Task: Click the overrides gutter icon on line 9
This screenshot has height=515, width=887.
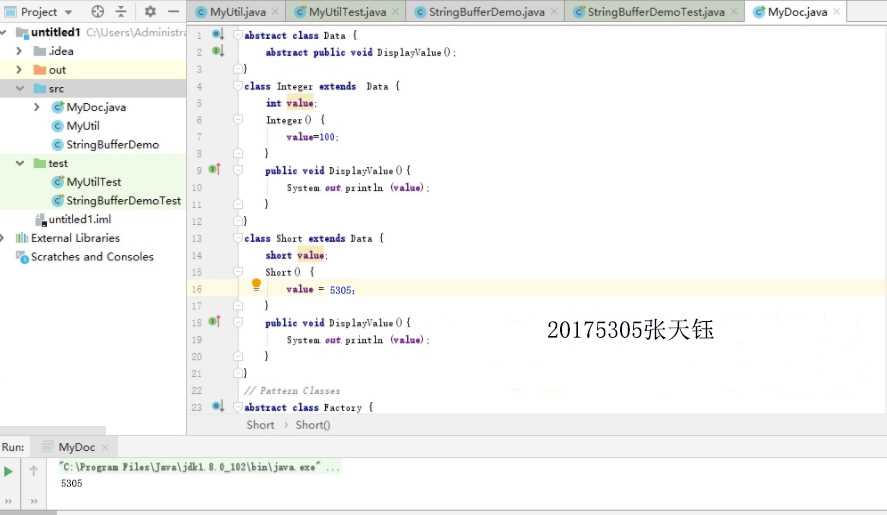Action: click(x=214, y=169)
